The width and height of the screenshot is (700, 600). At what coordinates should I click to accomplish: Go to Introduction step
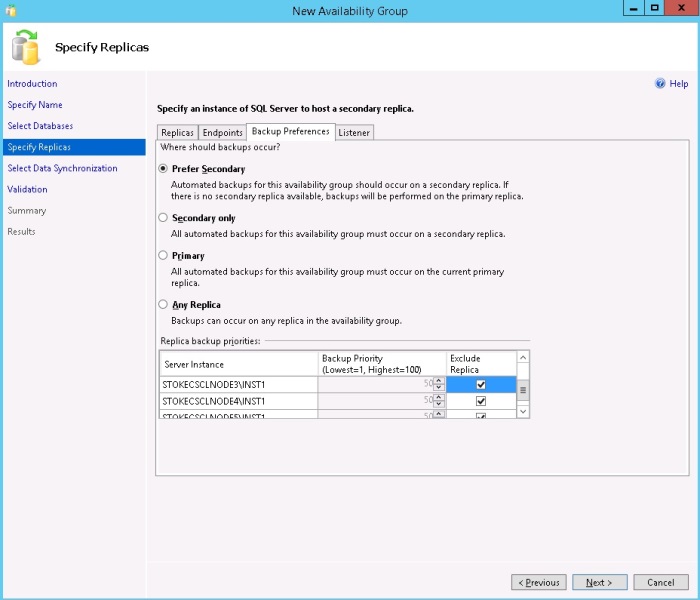pos(32,83)
